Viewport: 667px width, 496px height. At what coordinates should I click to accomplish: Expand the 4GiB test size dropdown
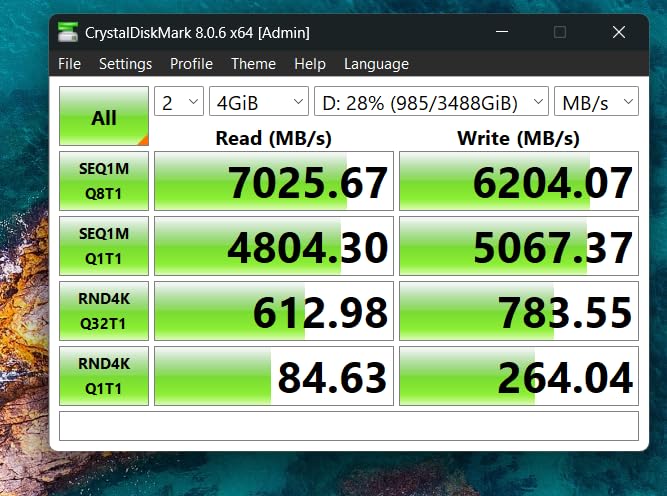point(259,101)
